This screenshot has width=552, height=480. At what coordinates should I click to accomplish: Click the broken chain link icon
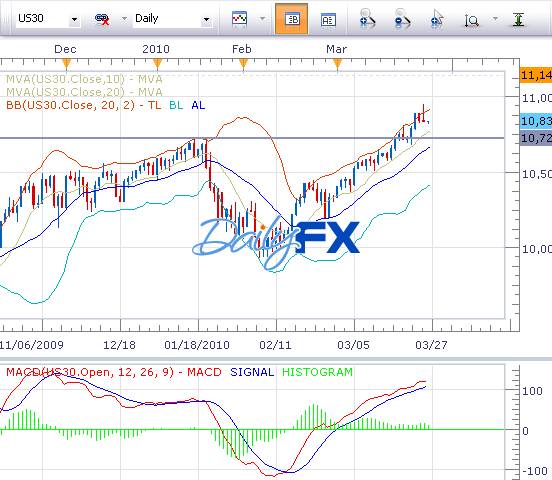click(x=102, y=19)
